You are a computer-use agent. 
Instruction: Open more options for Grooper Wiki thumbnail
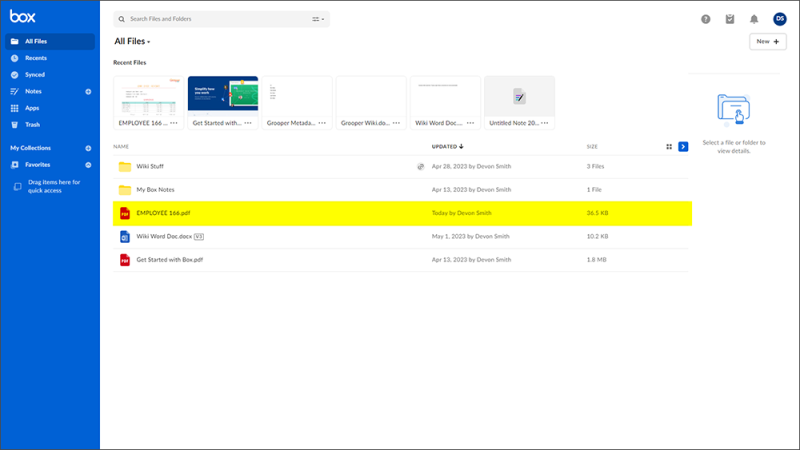pos(396,123)
